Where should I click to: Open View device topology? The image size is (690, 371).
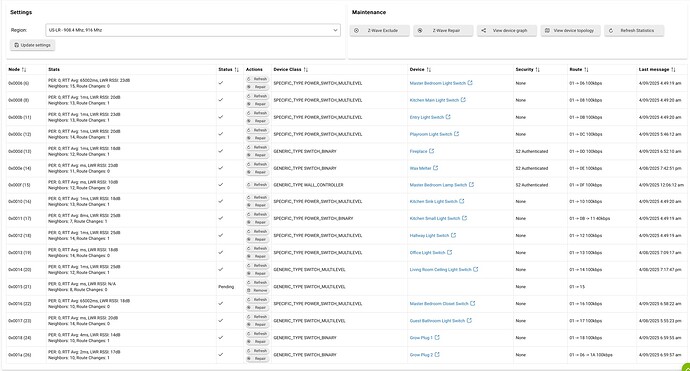(x=570, y=30)
